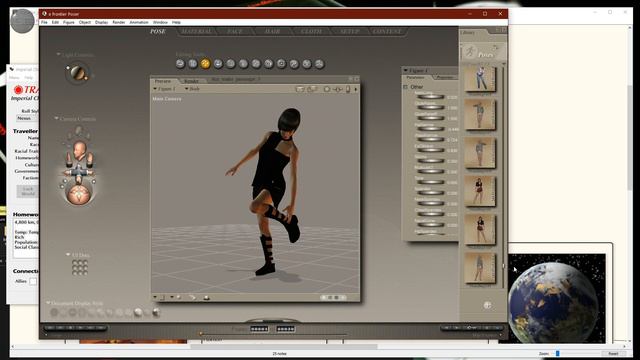Image resolution: width=640 pixels, height=360 pixels.
Task: Switch to the MATERIAL room tab
Action: tap(197, 31)
